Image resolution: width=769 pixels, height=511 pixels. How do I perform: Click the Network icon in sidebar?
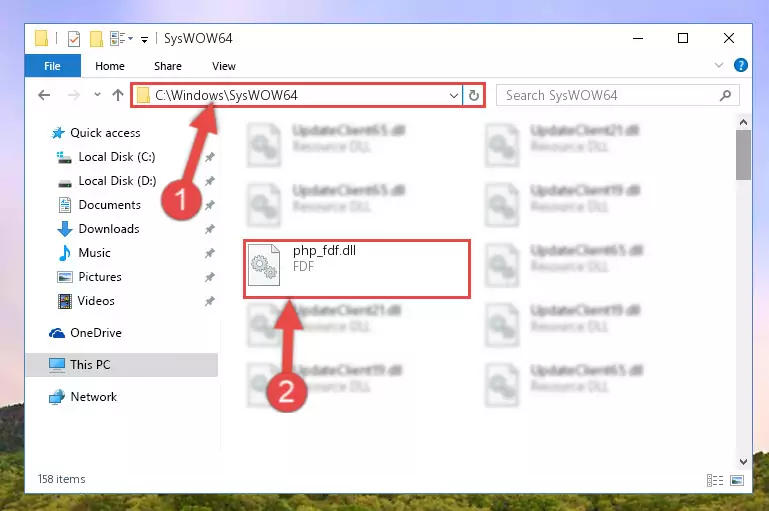coord(57,397)
